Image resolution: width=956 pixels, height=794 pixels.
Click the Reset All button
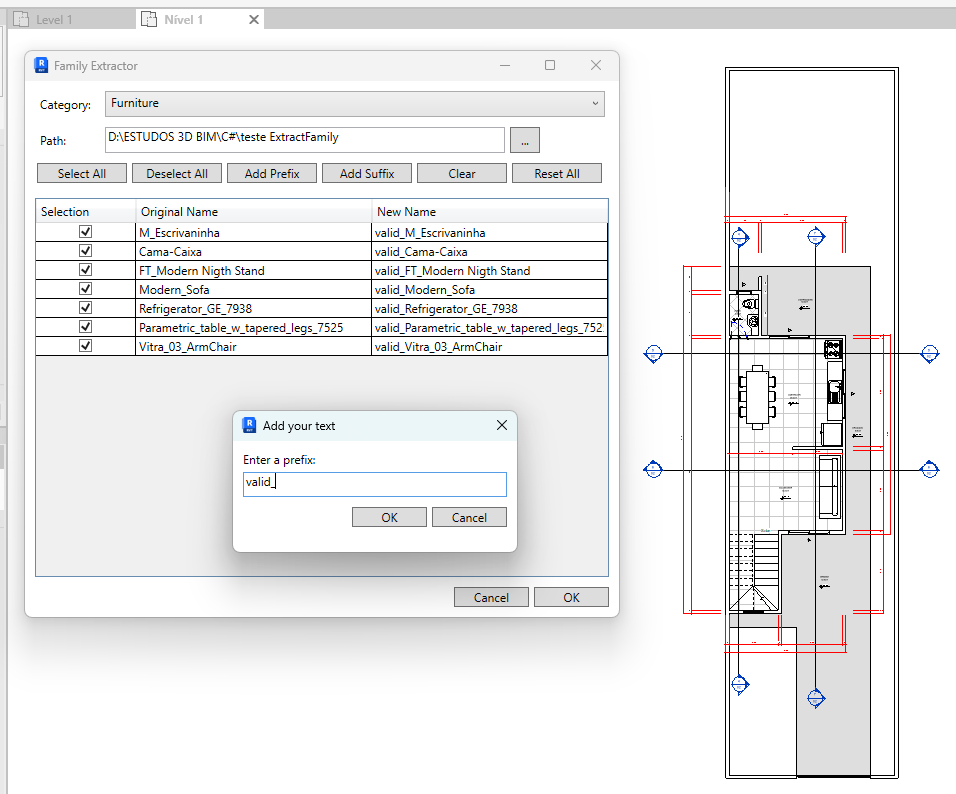click(557, 174)
